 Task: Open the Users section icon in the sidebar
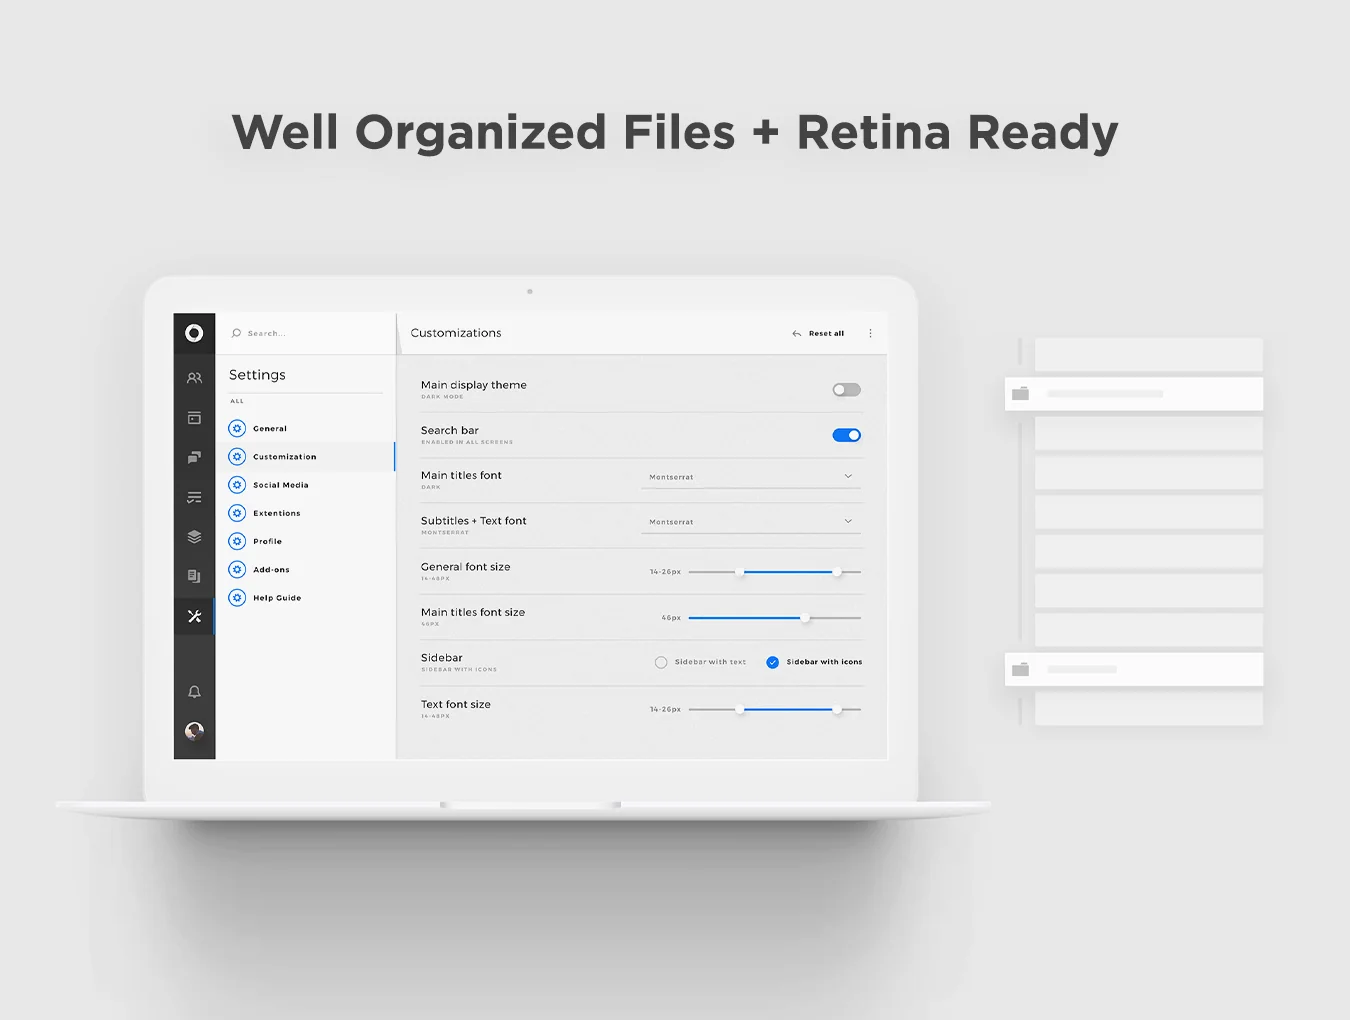(194, 378)
